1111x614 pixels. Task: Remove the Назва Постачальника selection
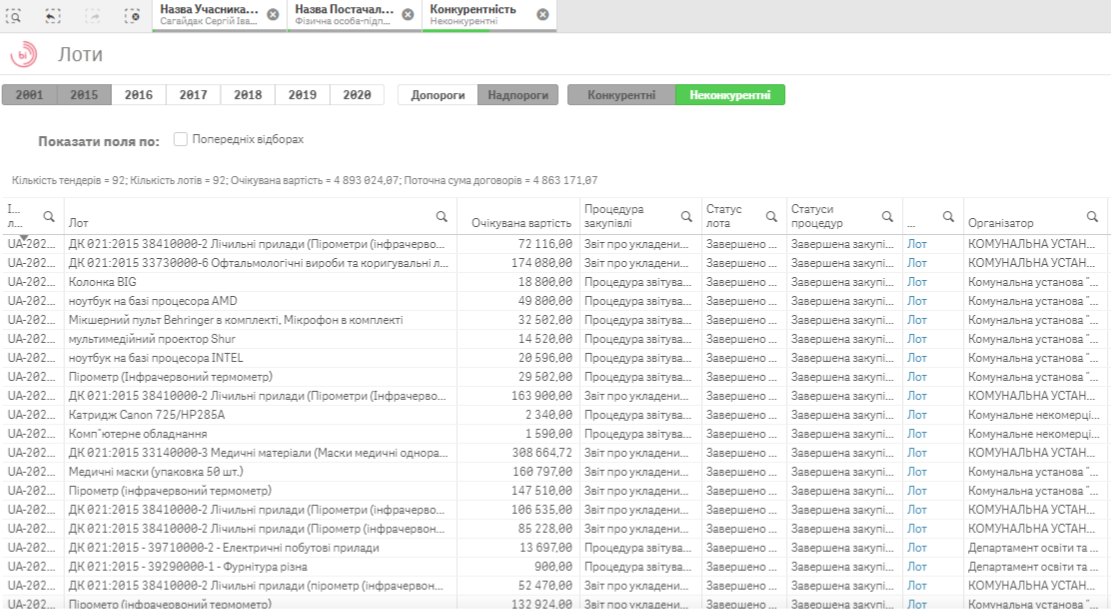[407, 14]
